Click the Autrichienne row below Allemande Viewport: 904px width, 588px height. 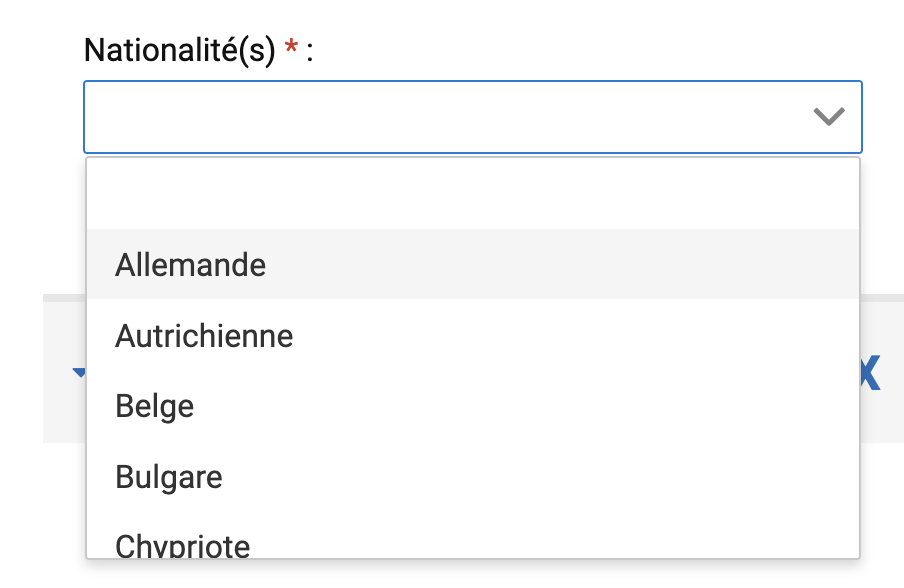[x=472, y=335]
